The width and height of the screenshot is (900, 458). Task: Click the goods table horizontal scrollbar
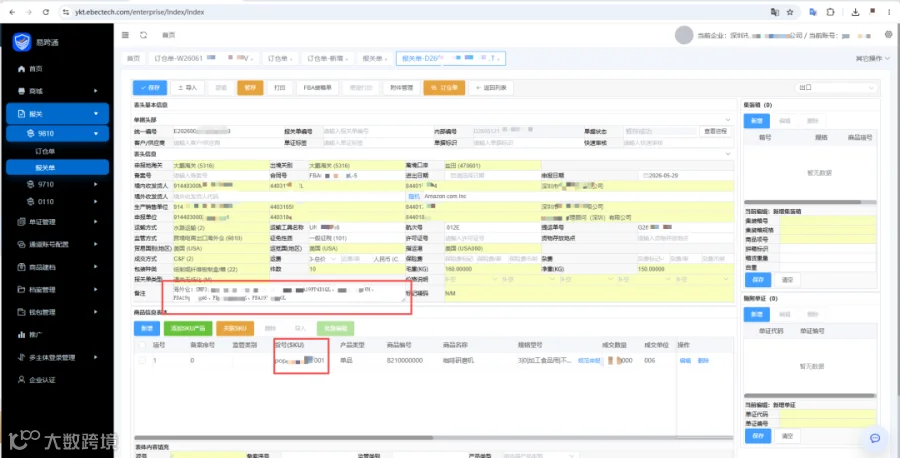tap(284, 438)
